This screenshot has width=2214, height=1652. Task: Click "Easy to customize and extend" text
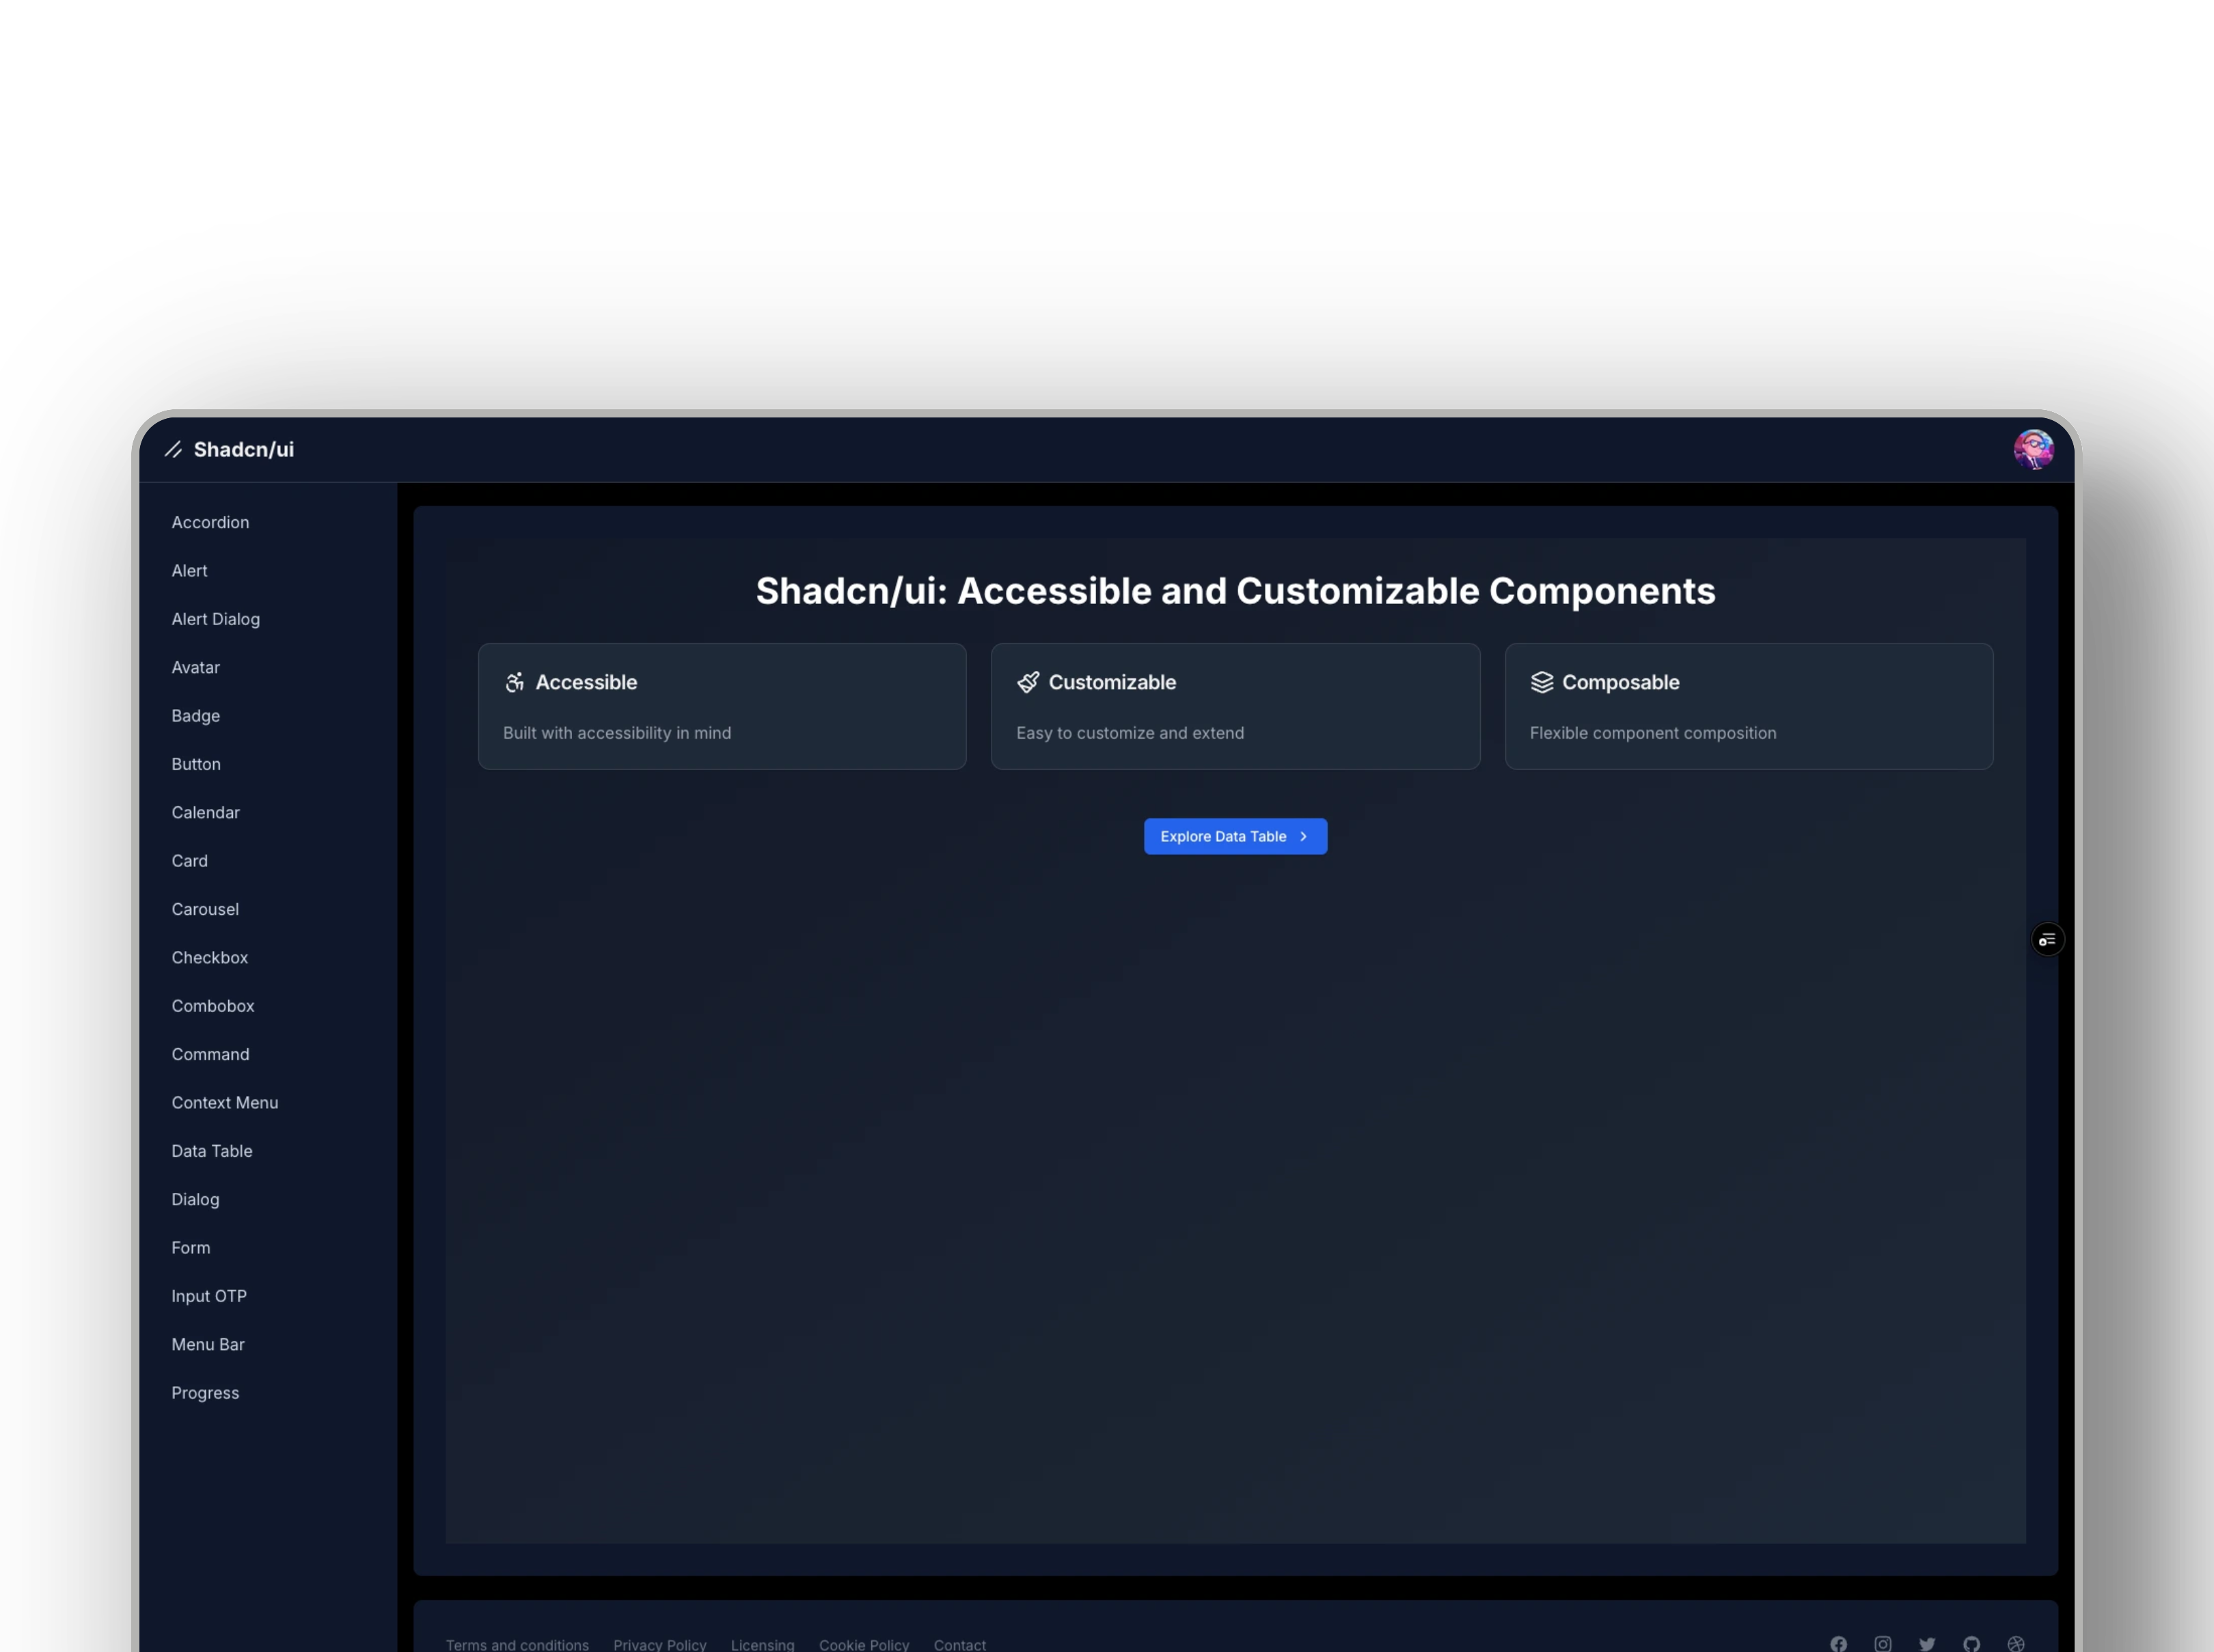point(1130,733)
